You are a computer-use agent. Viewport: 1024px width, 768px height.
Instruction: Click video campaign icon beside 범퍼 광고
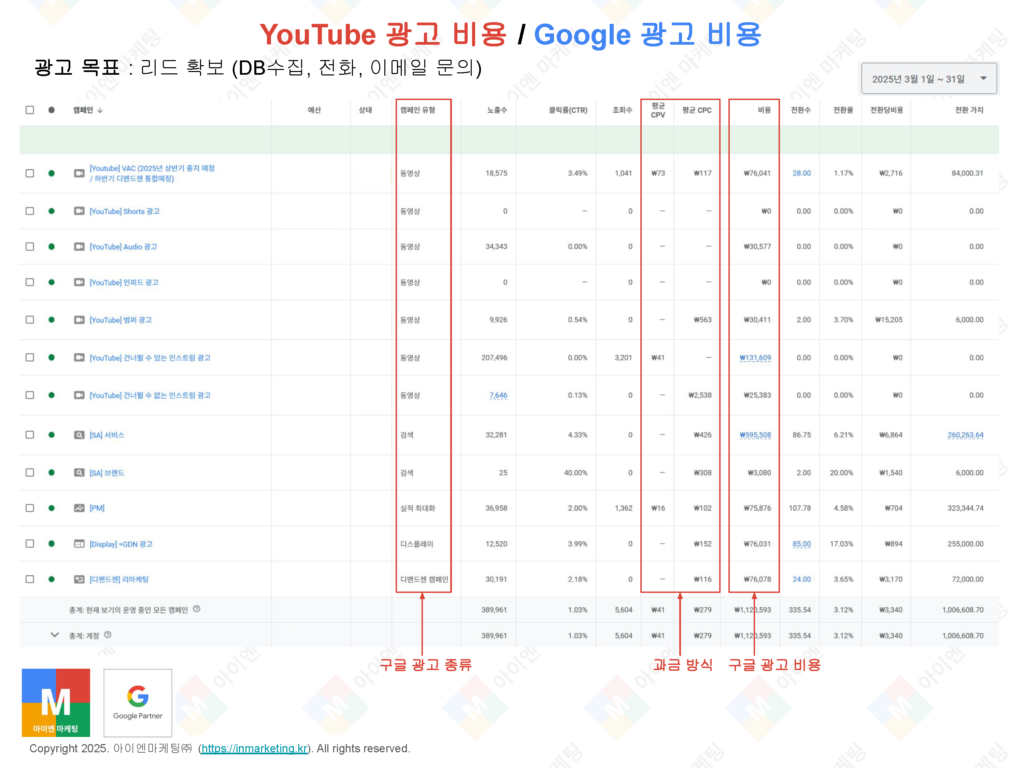pyautogui.click(x=79, y=320)
